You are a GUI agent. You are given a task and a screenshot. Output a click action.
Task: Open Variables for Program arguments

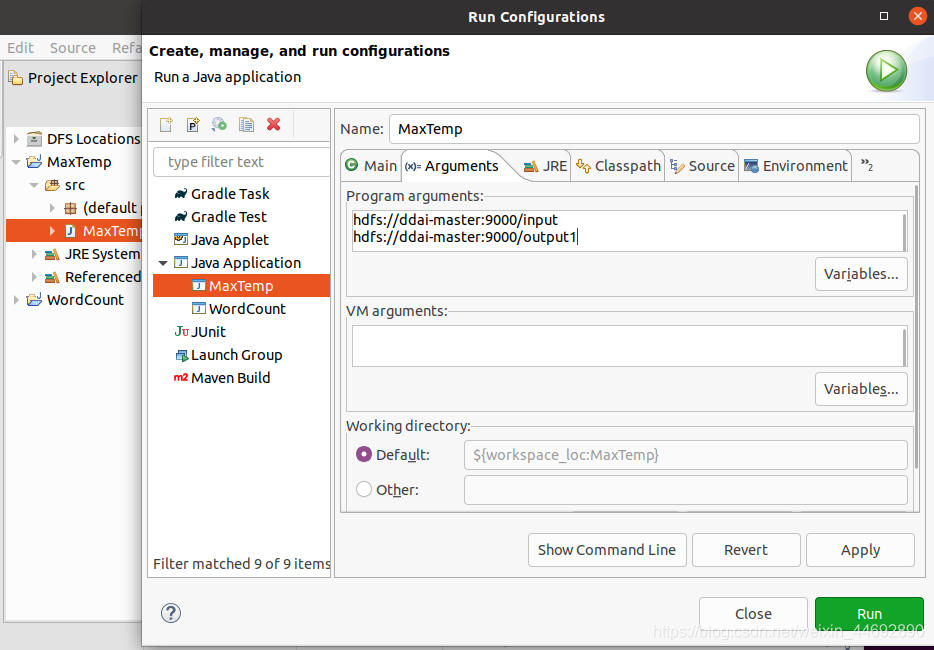pos(861,274)
